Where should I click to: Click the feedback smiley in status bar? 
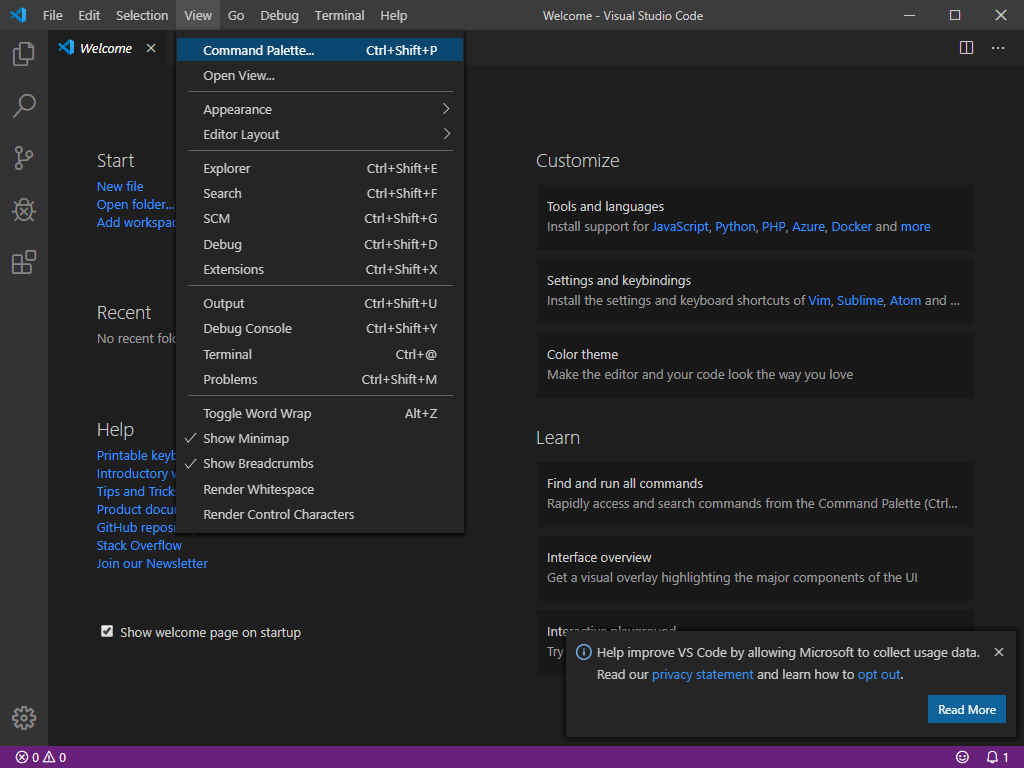click(962, 757)
